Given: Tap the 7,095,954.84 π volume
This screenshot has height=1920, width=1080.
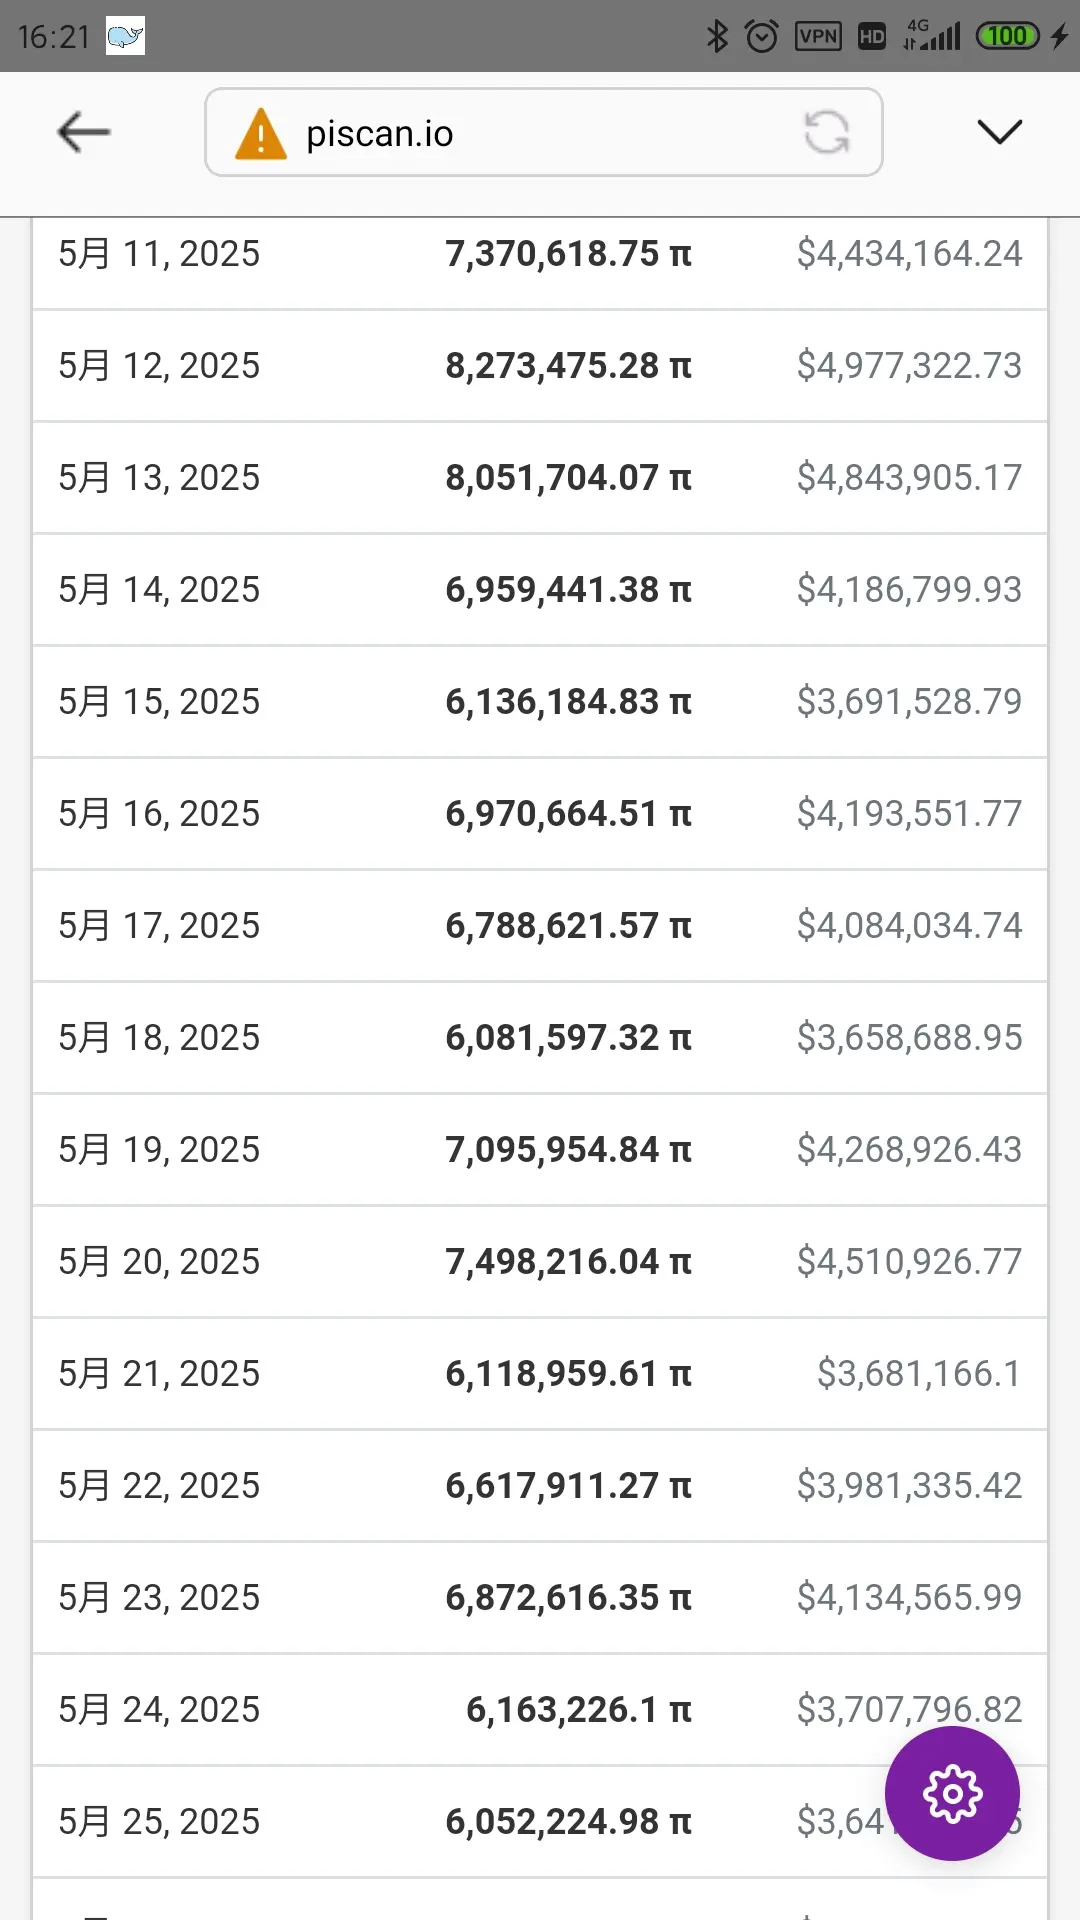Looking at the screenshot, I should [x=568, y=1150].
